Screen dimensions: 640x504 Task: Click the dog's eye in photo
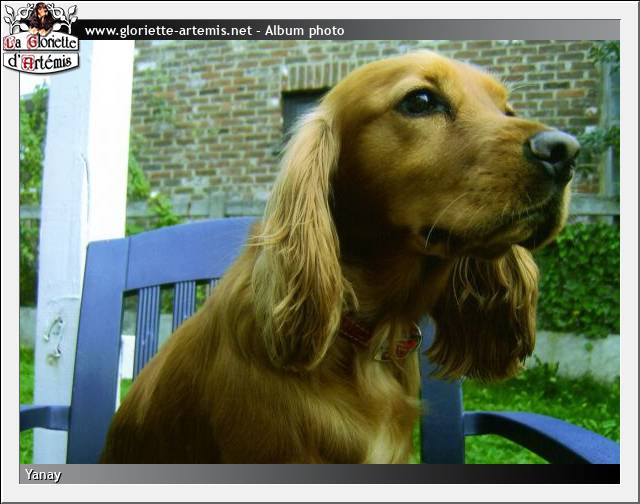pyautogui.click(x=421, y=100)
